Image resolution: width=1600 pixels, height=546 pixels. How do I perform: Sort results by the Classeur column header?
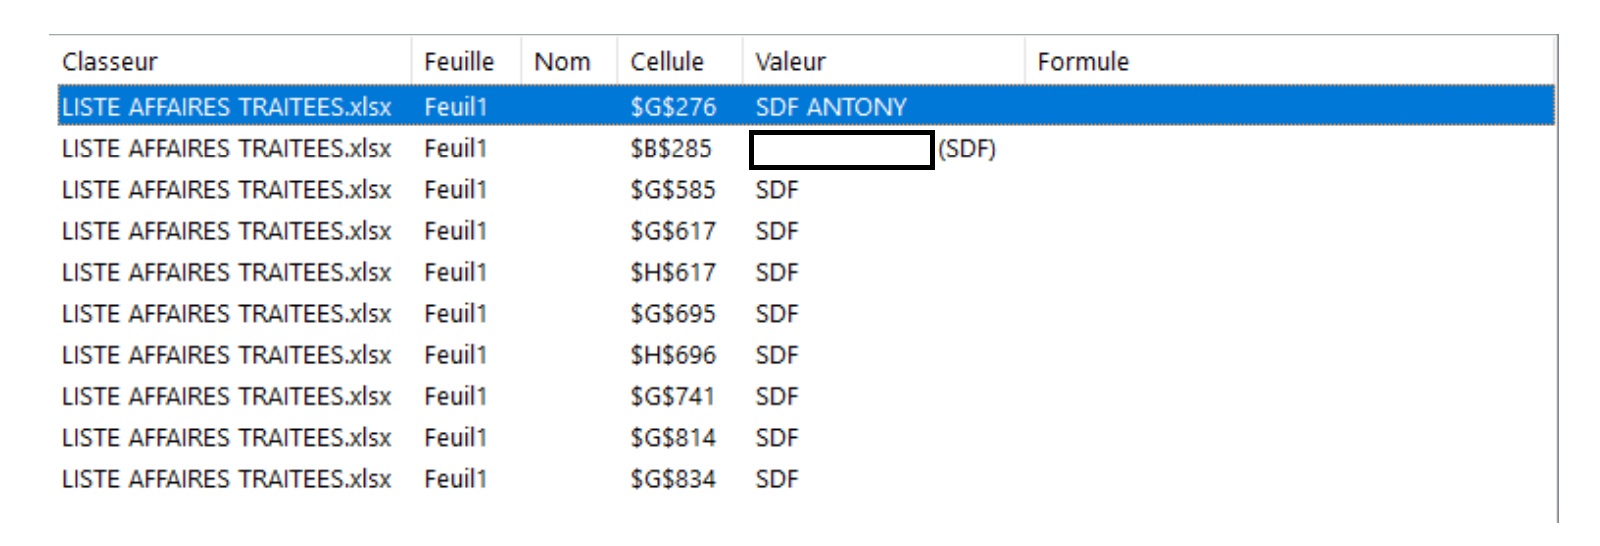[x=110, y=62]
